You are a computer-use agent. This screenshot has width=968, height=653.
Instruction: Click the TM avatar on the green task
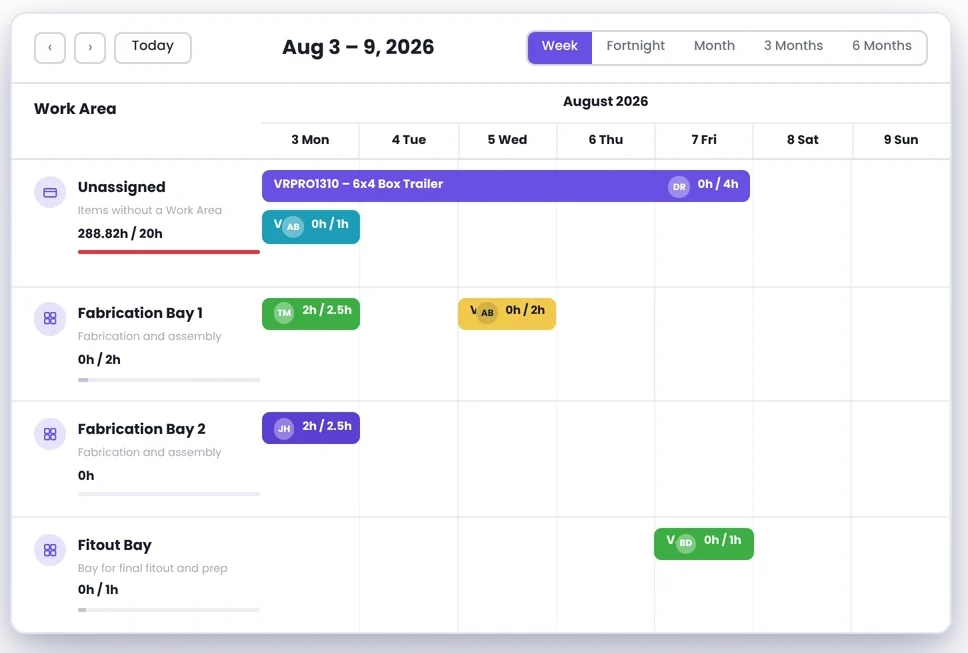(284, 313)
